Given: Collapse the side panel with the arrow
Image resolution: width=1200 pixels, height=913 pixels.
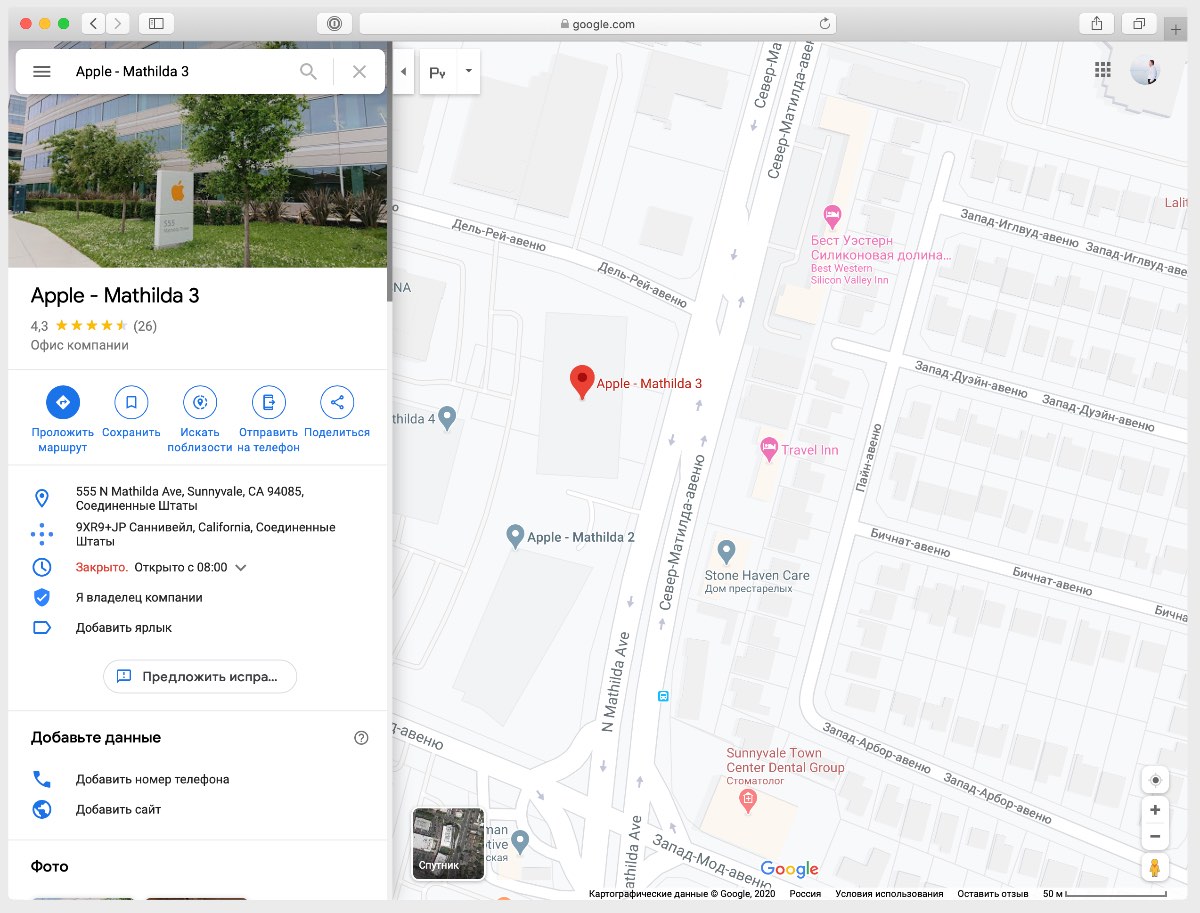Looking at the screenshot, I should 403,72.
